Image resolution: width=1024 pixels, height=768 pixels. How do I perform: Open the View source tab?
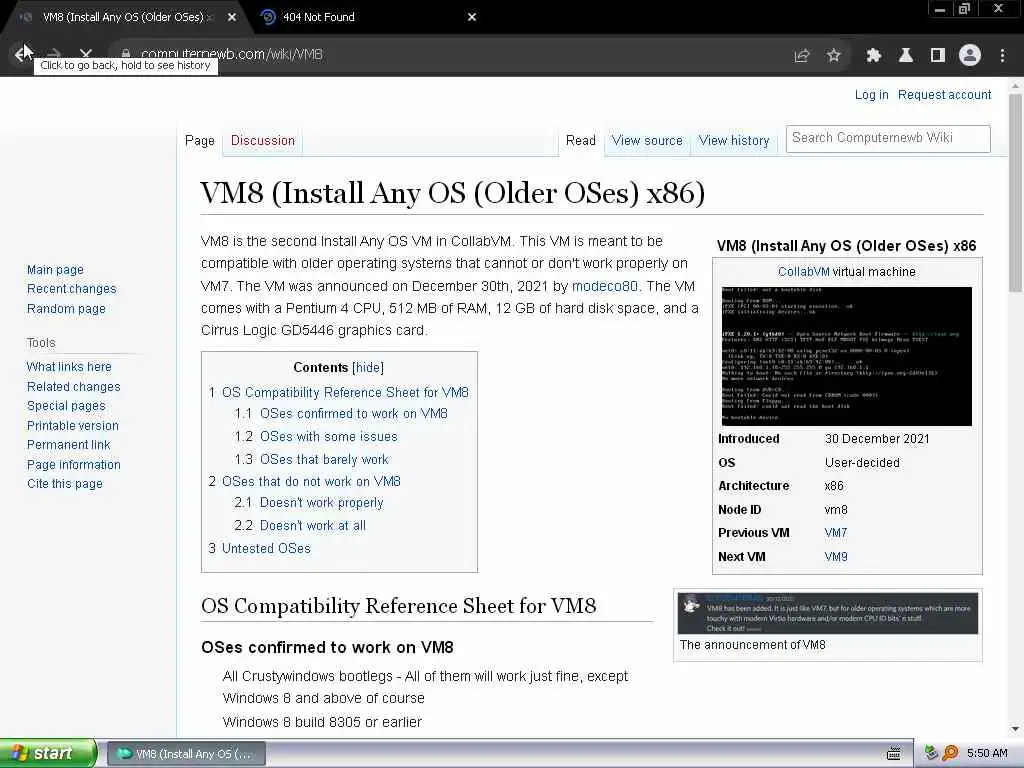(x=647, y=140)
